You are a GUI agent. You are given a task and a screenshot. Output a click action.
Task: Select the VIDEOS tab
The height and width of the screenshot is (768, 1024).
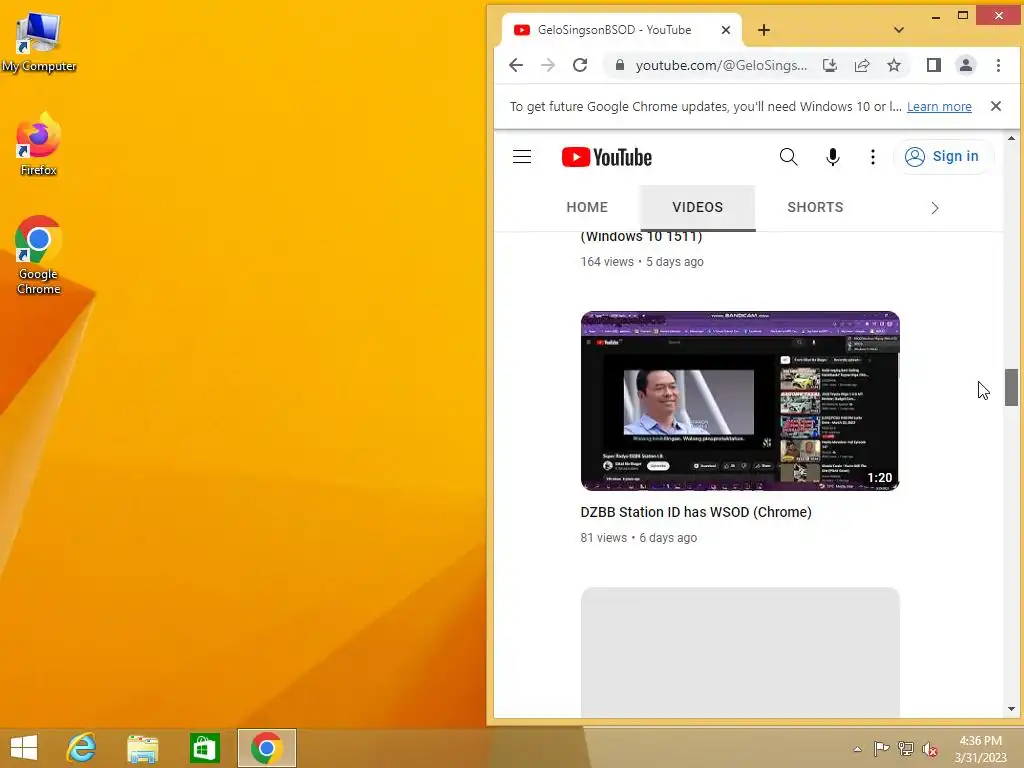(x=697, y=208)
